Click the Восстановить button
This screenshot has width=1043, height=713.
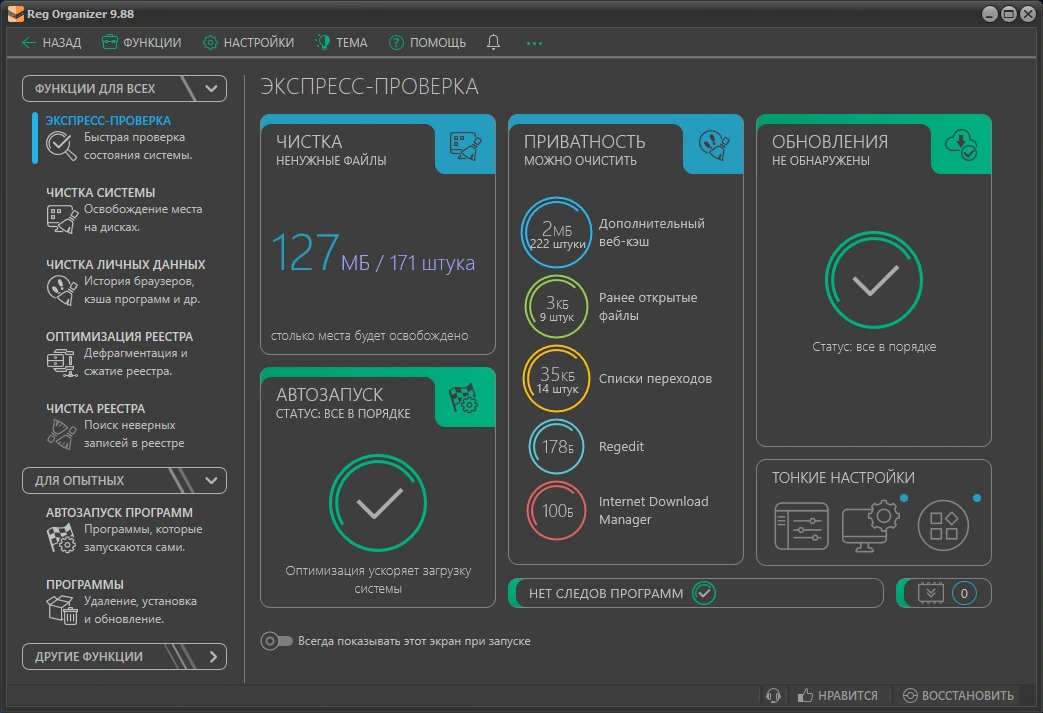[958, 696]
